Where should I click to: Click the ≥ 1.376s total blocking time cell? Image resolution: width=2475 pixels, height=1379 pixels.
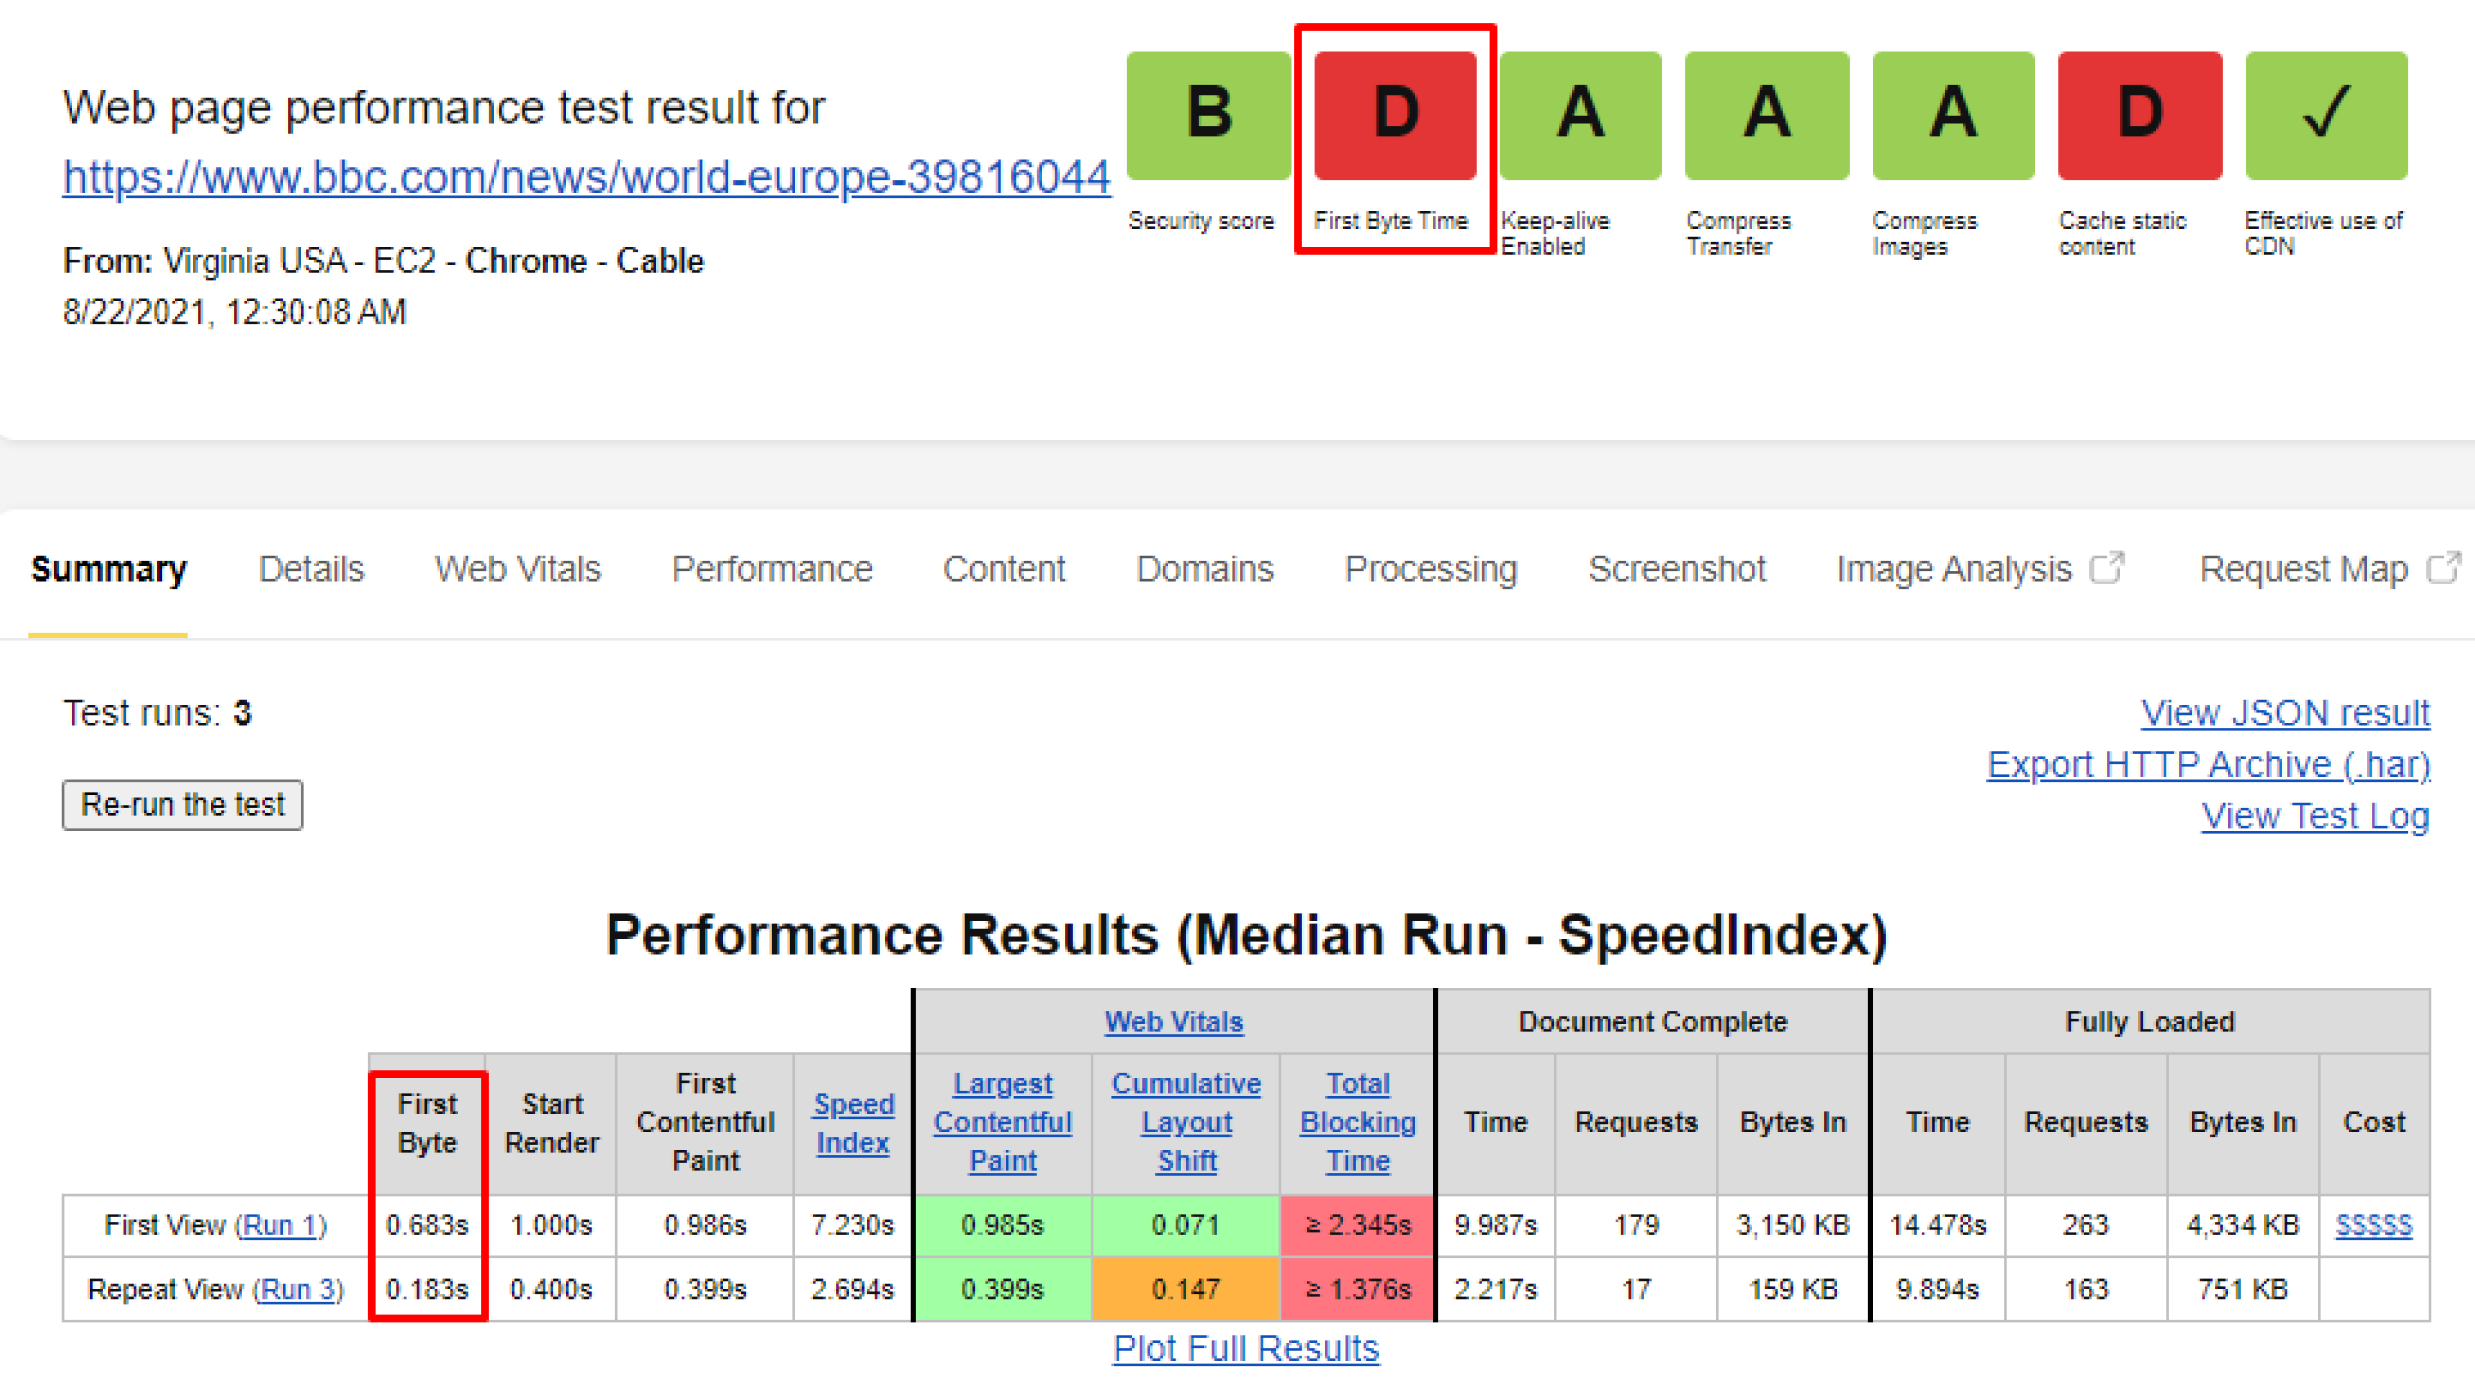coord(1358,1289)
